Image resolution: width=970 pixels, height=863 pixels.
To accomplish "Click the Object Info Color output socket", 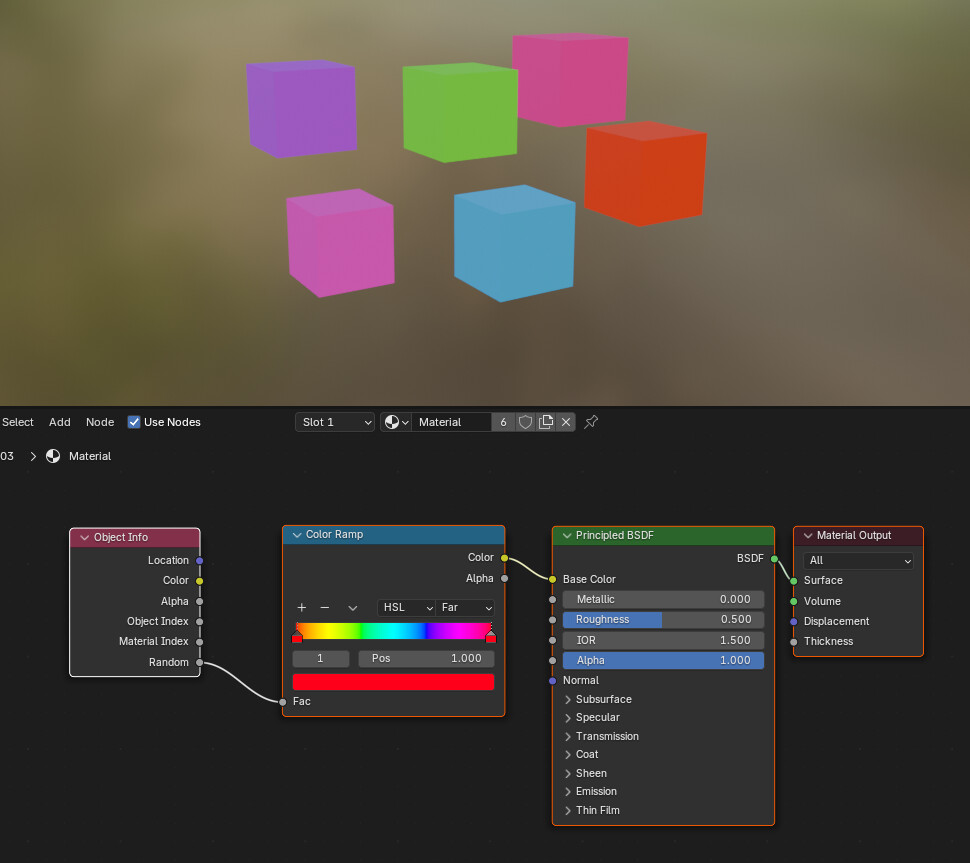I will pos(200,581).
